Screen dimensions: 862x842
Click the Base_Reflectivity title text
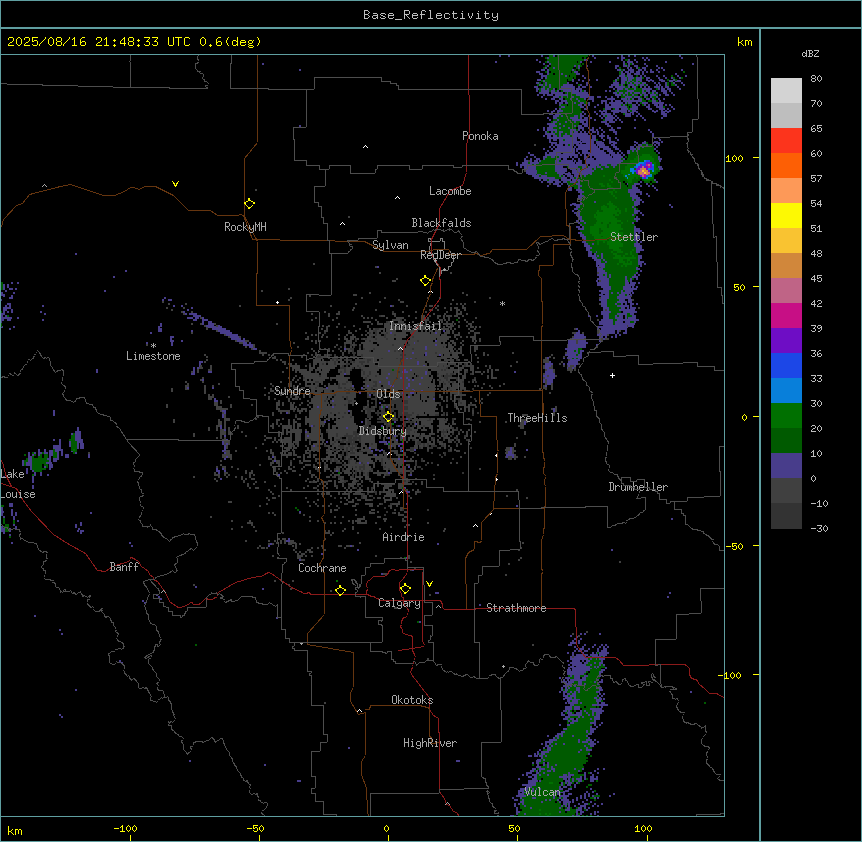tap(431, 15)
